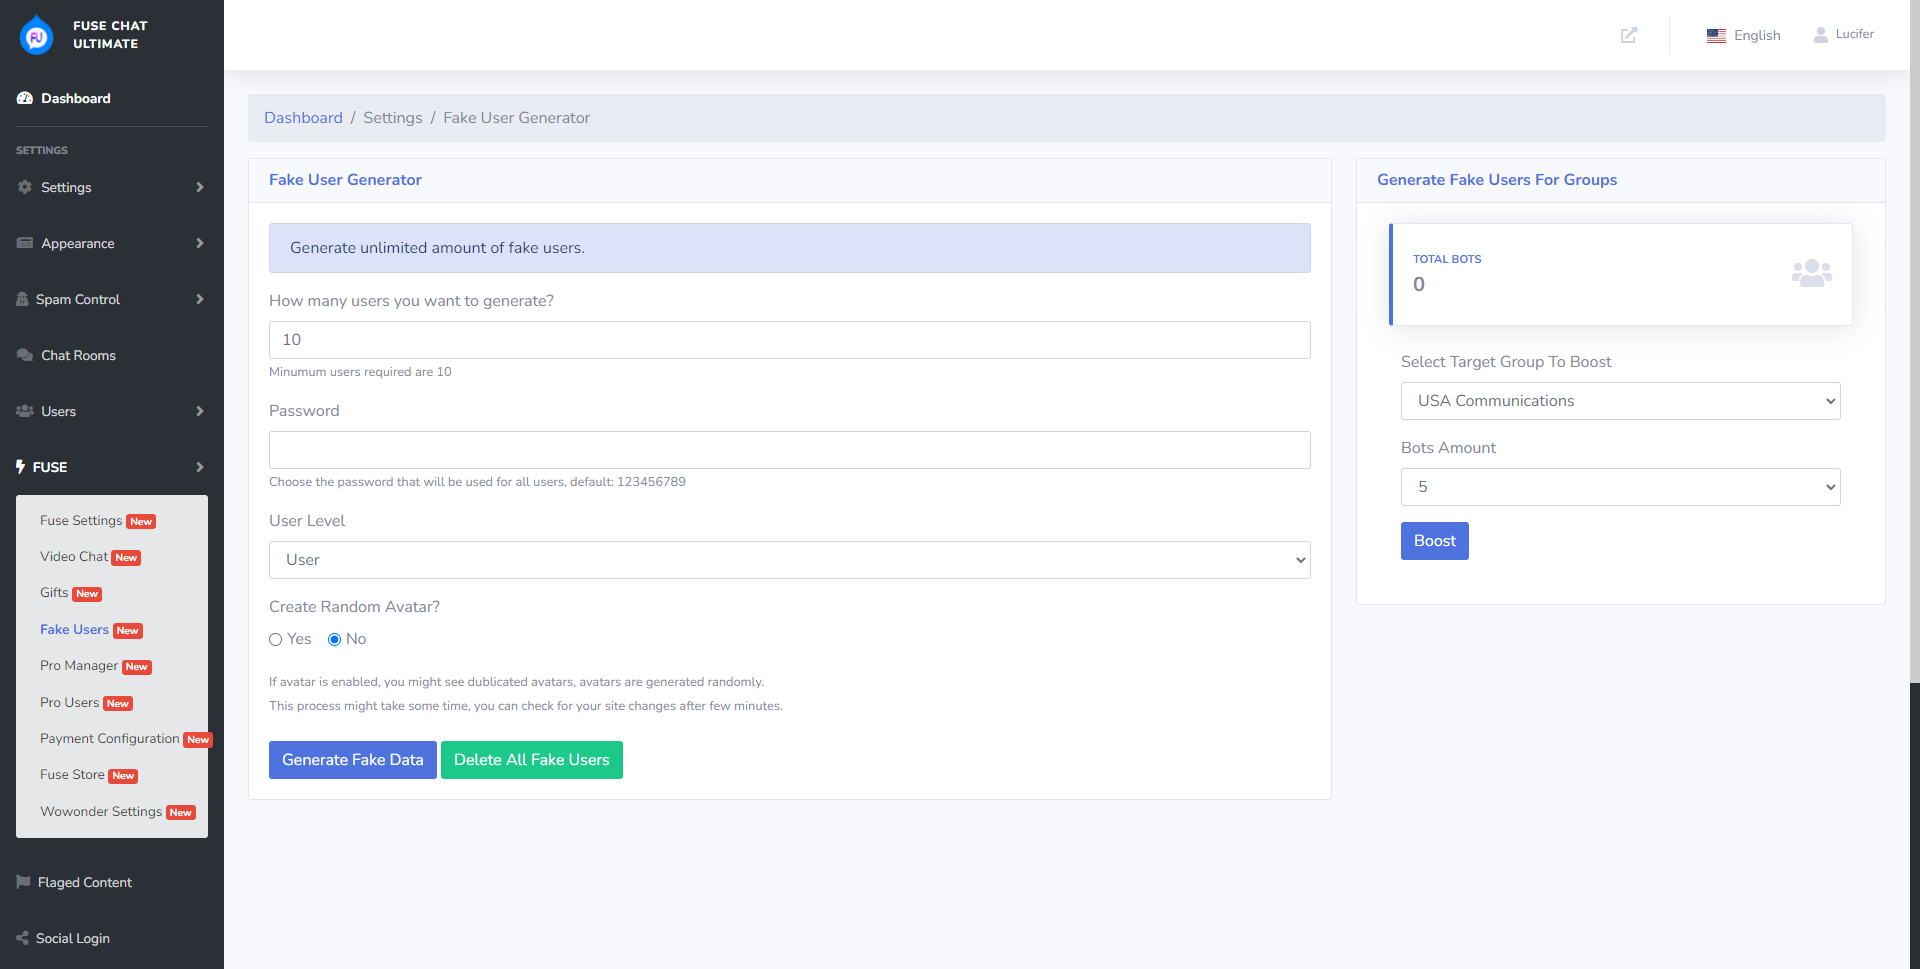The width and height of the screenshot is (1920, 969).
Task: Open Pro Users menu item
Action: [86, 703]
